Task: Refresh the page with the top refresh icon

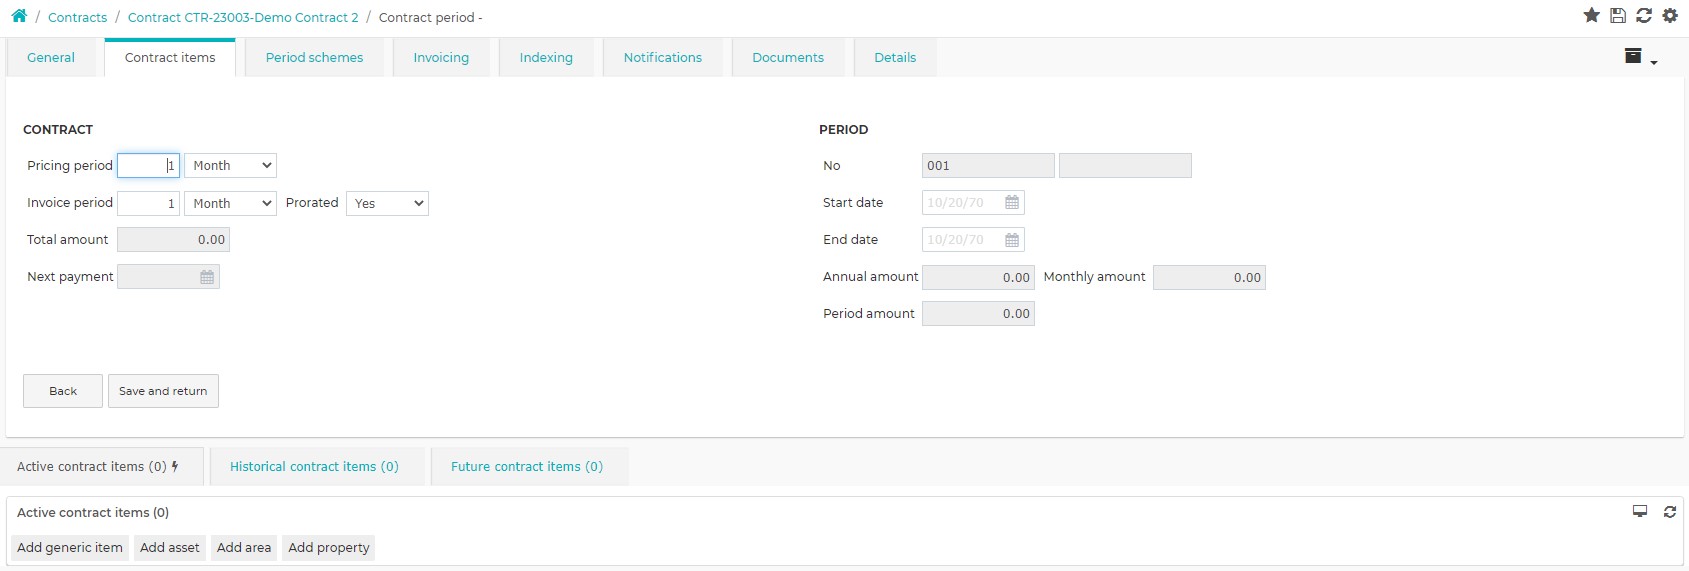Action: [x=1644, y=15]
